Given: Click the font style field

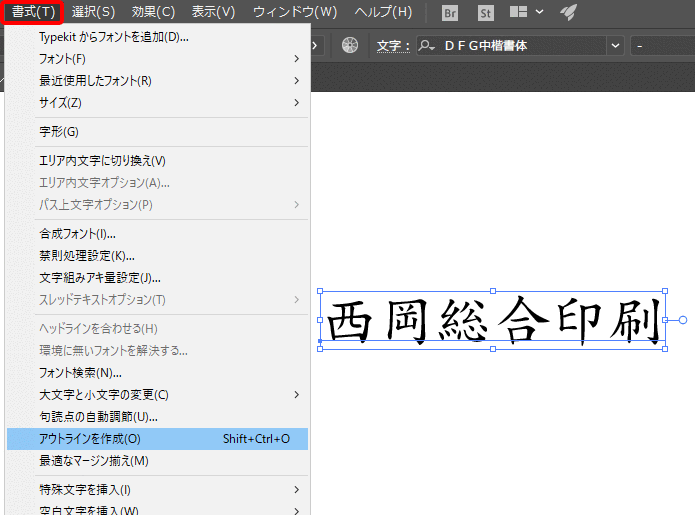Looking at the screenshot, I should [x=662, y=46].
